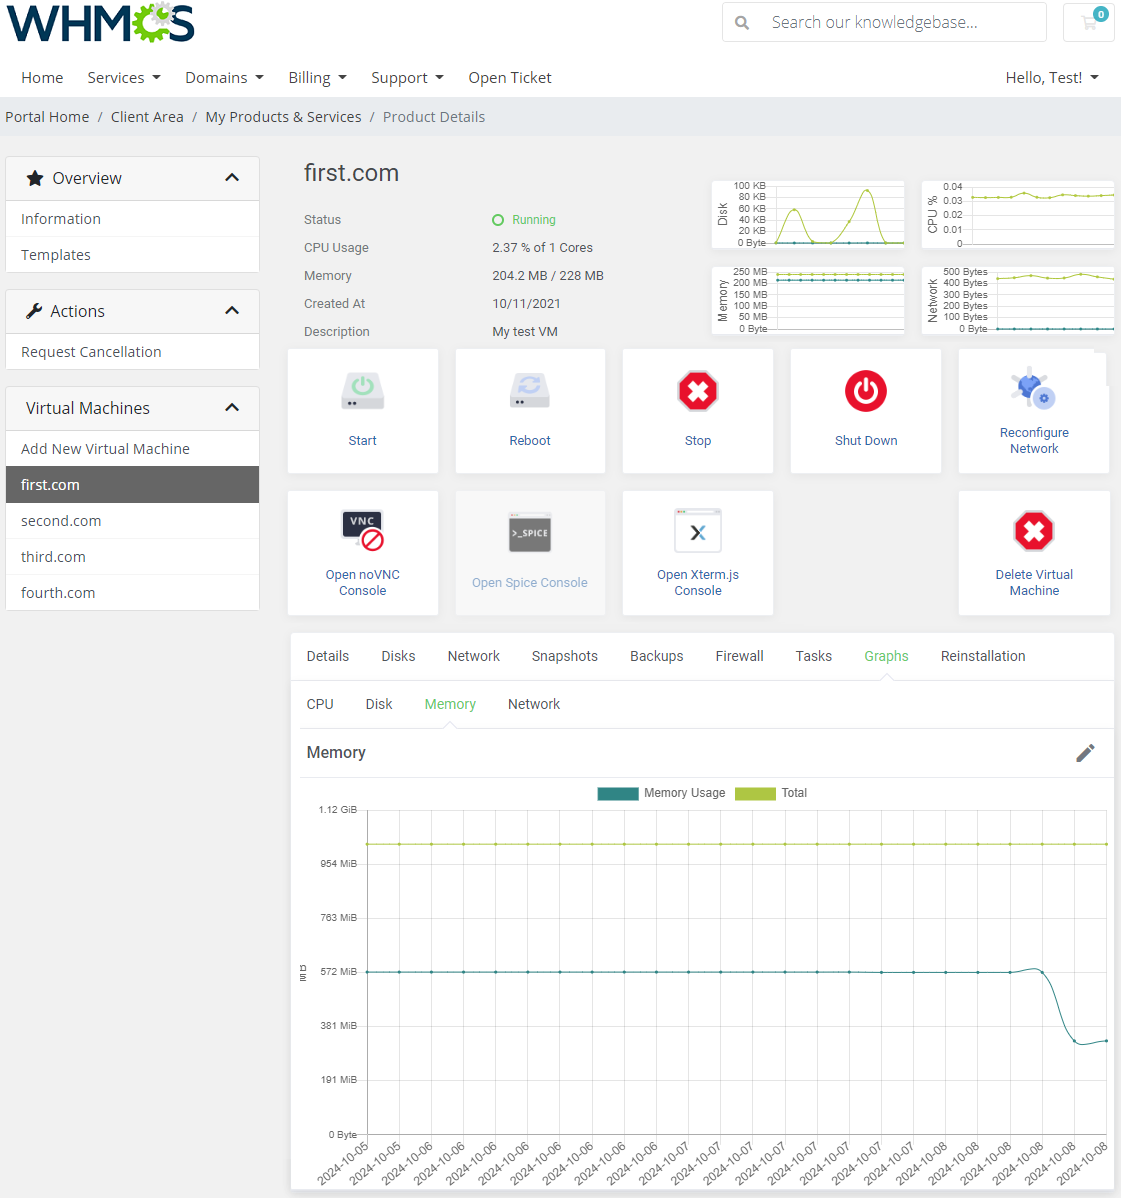Screen dimensions: 1121x1198
Task: Switch to the Reinstallation tab
Action: click(x=983, y=656)
